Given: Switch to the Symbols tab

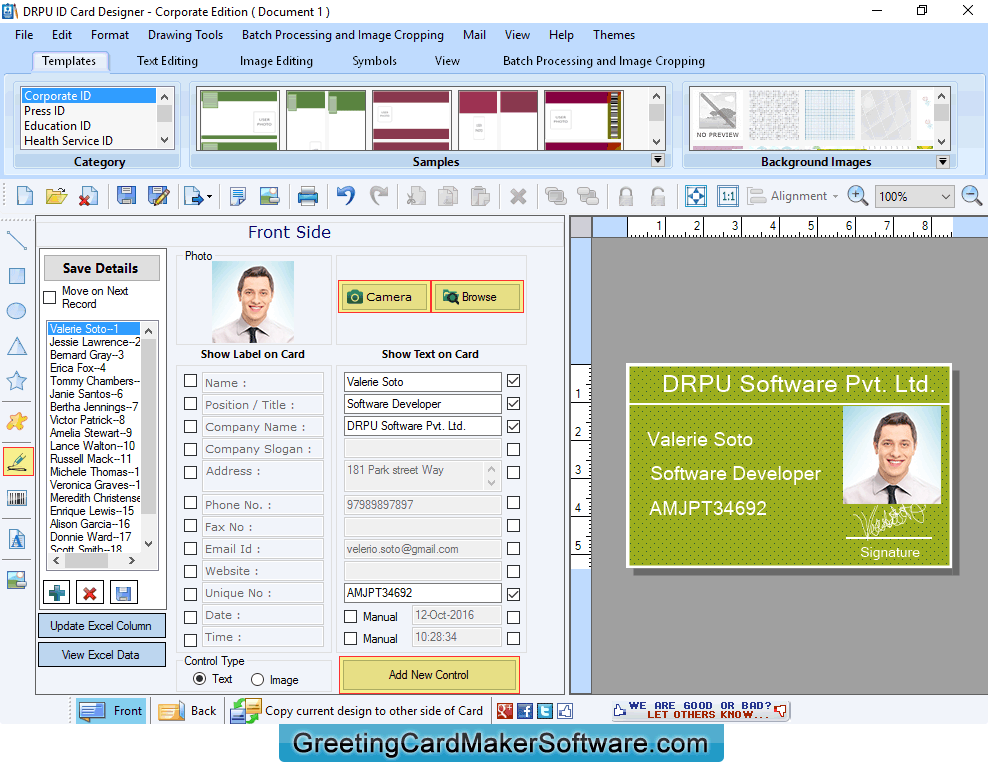Looking at the screenshot, I should tap(374, 61).
